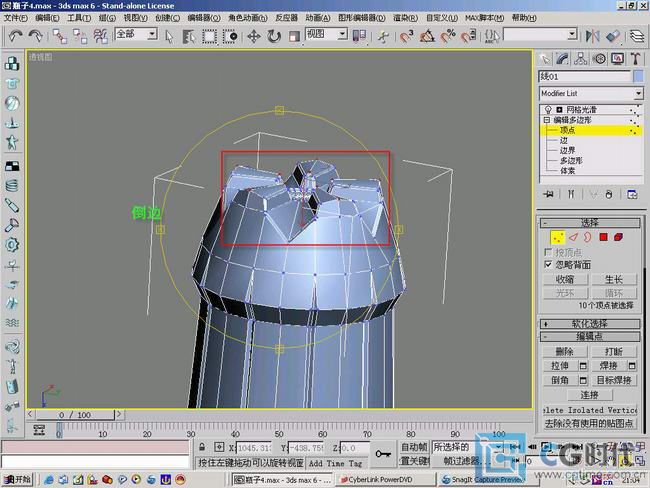Image resolution: width=650 pixels, height=488 pixels.
Task: Toggle the 忽略背面 checkbox
Action: click(x=548, y=265)
